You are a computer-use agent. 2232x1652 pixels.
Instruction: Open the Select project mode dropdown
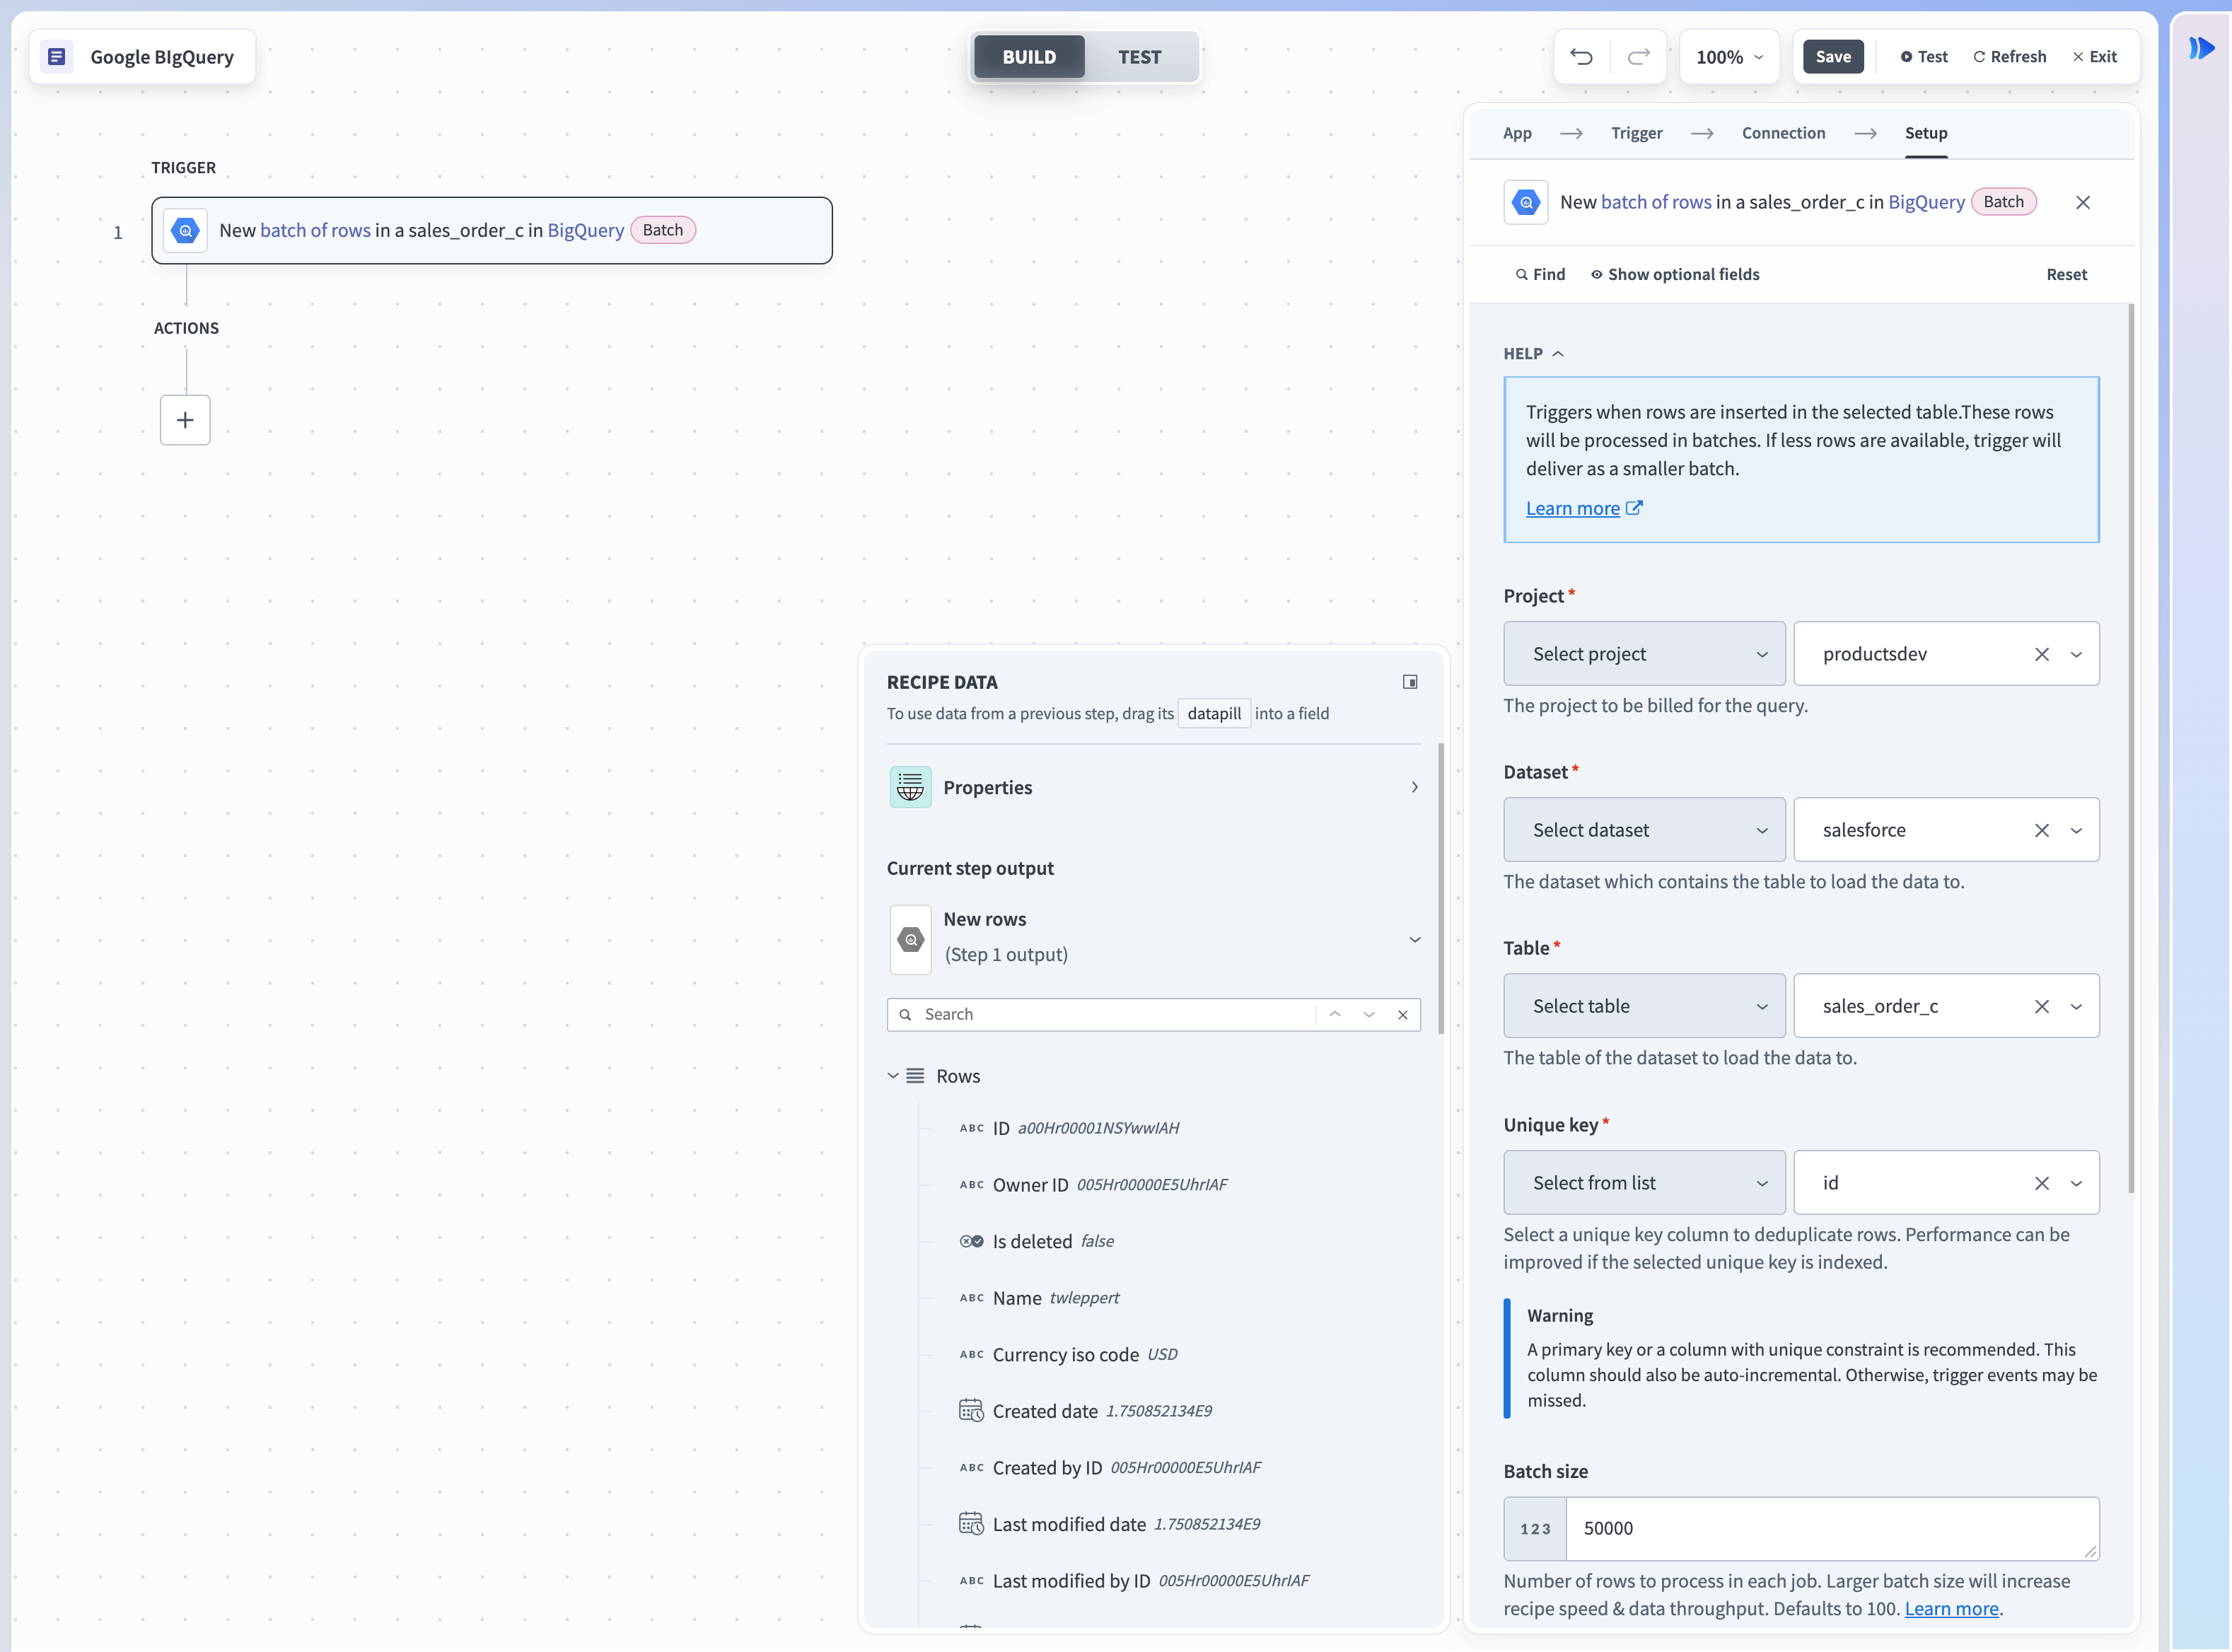(1644, 654)
